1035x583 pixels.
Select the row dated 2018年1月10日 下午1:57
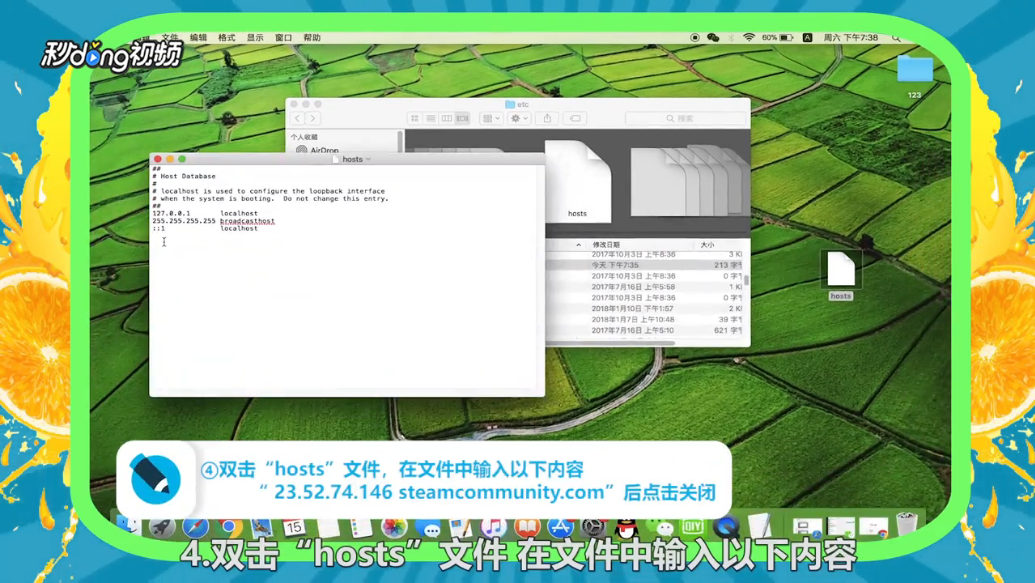[x=646, y=308]
